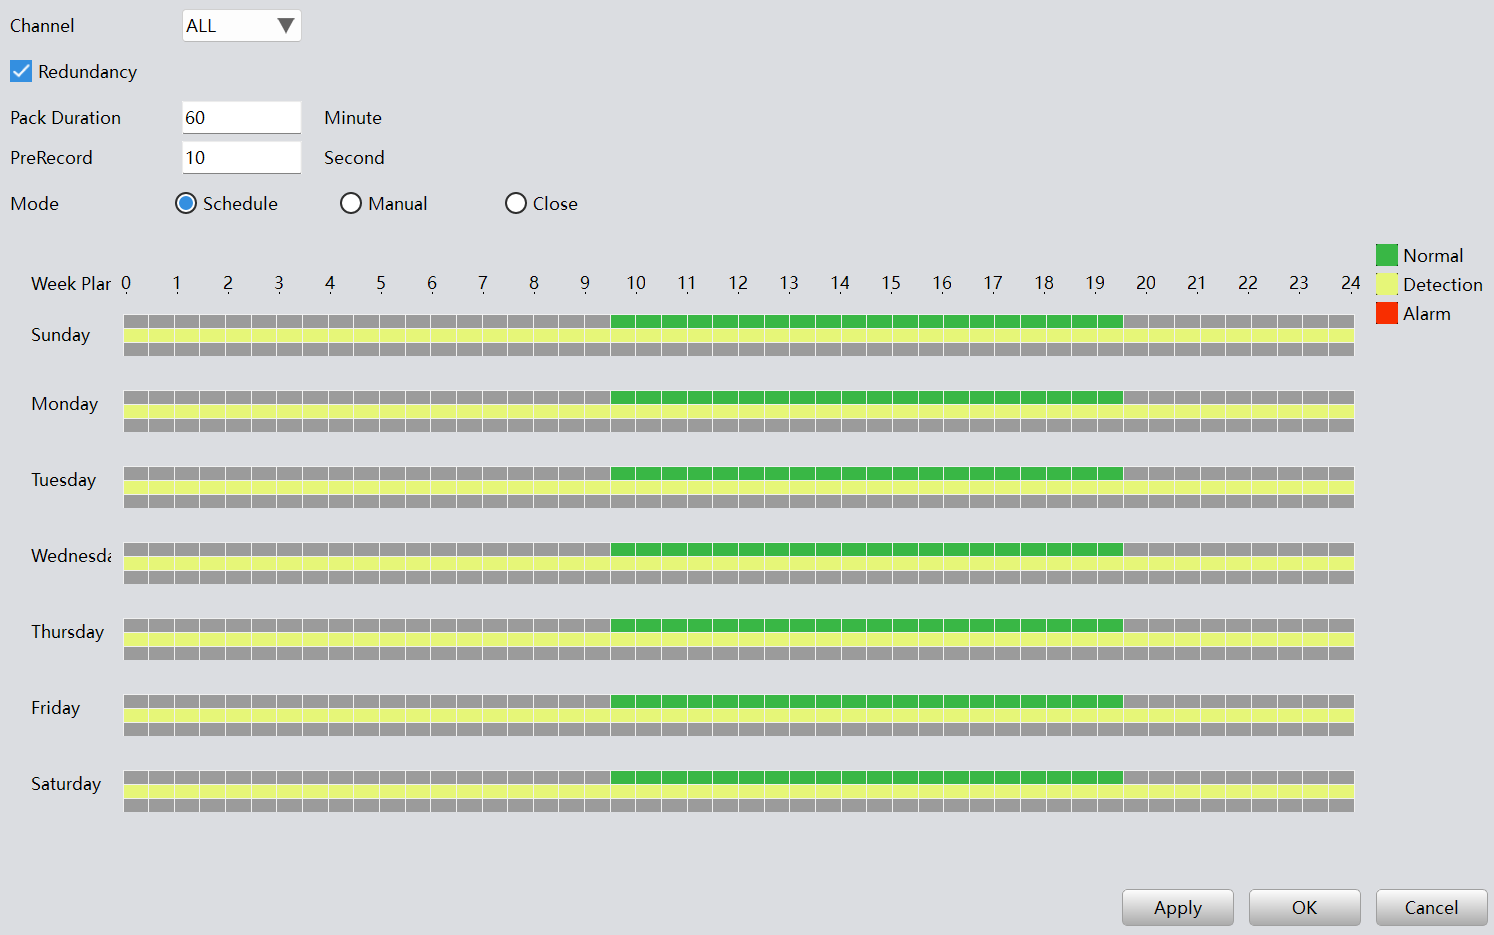Viewport: 1494px width, 935px height.
Task: Select Schedule recording mode
Action: tap(186, 204)
